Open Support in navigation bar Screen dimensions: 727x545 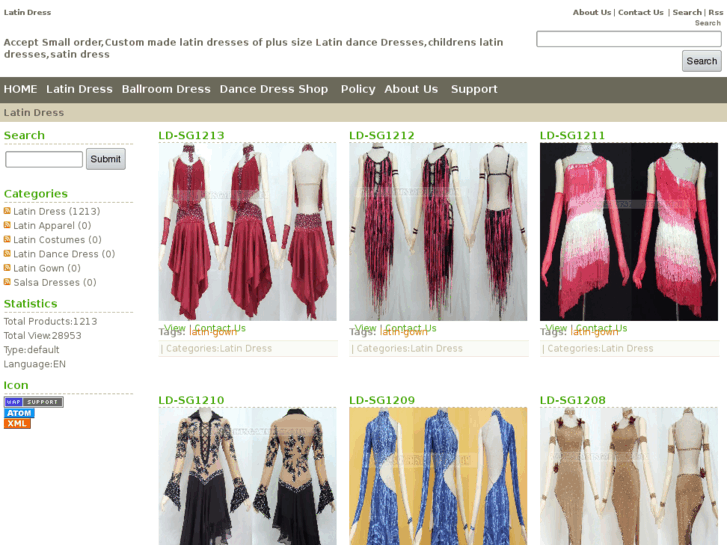(474, 89)
